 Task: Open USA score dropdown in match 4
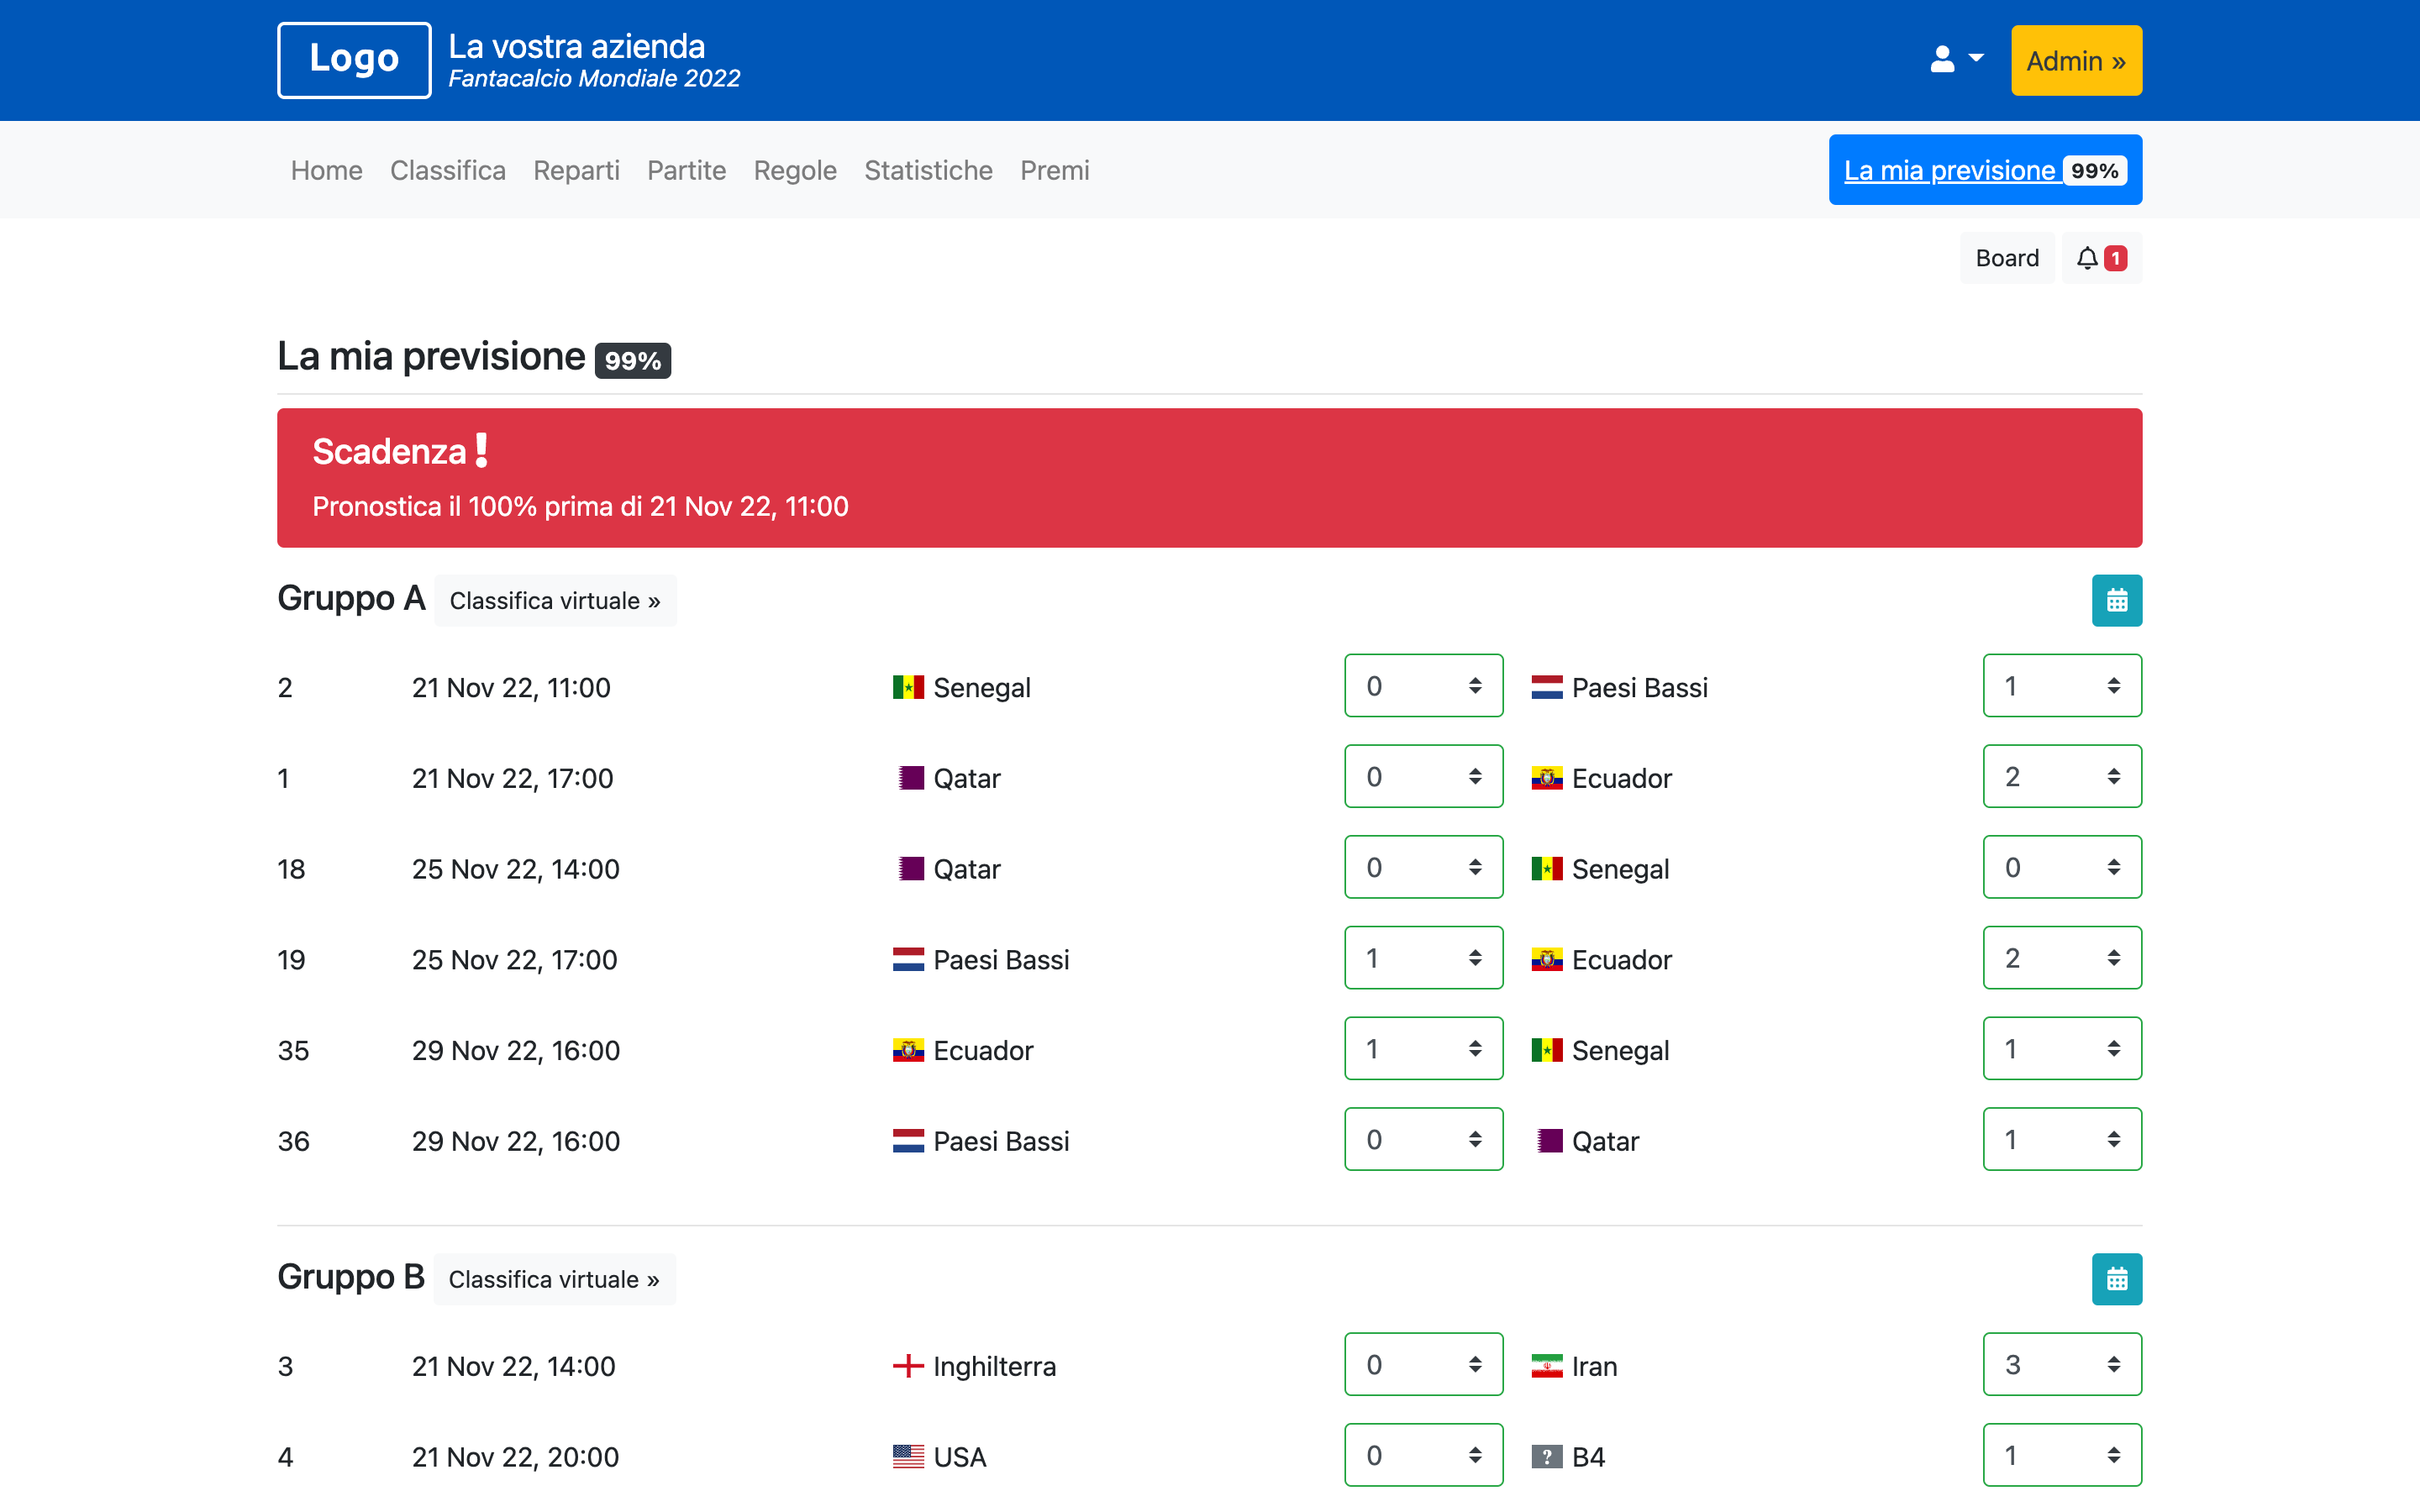(x=1424, y=1455)
